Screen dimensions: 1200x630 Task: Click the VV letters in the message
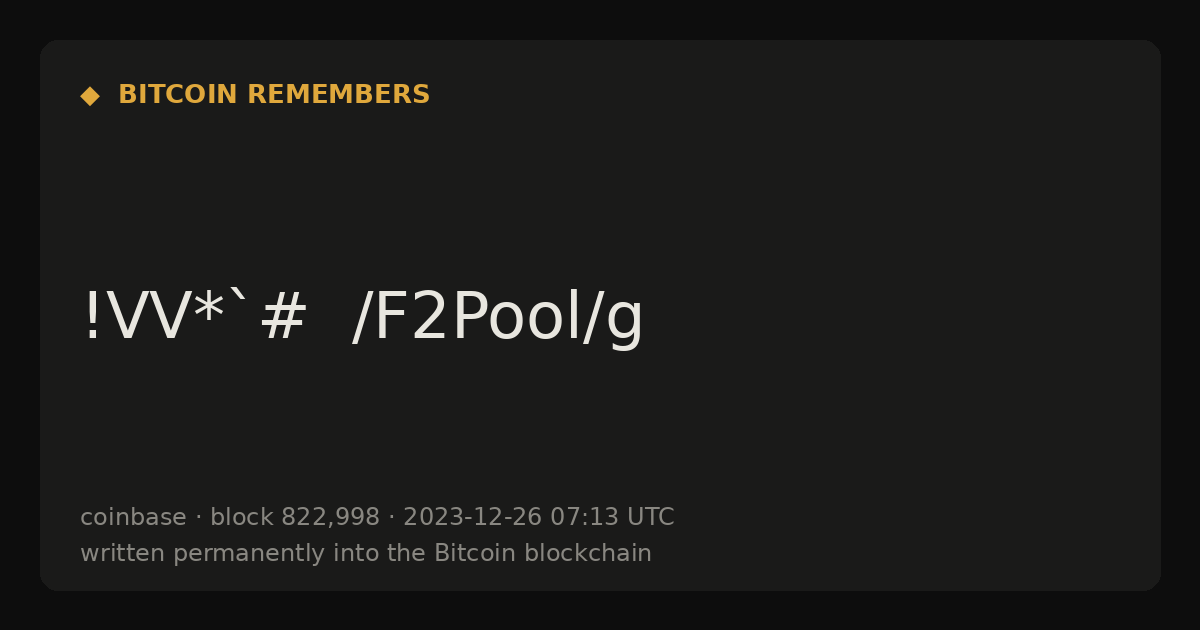(147, 318)
